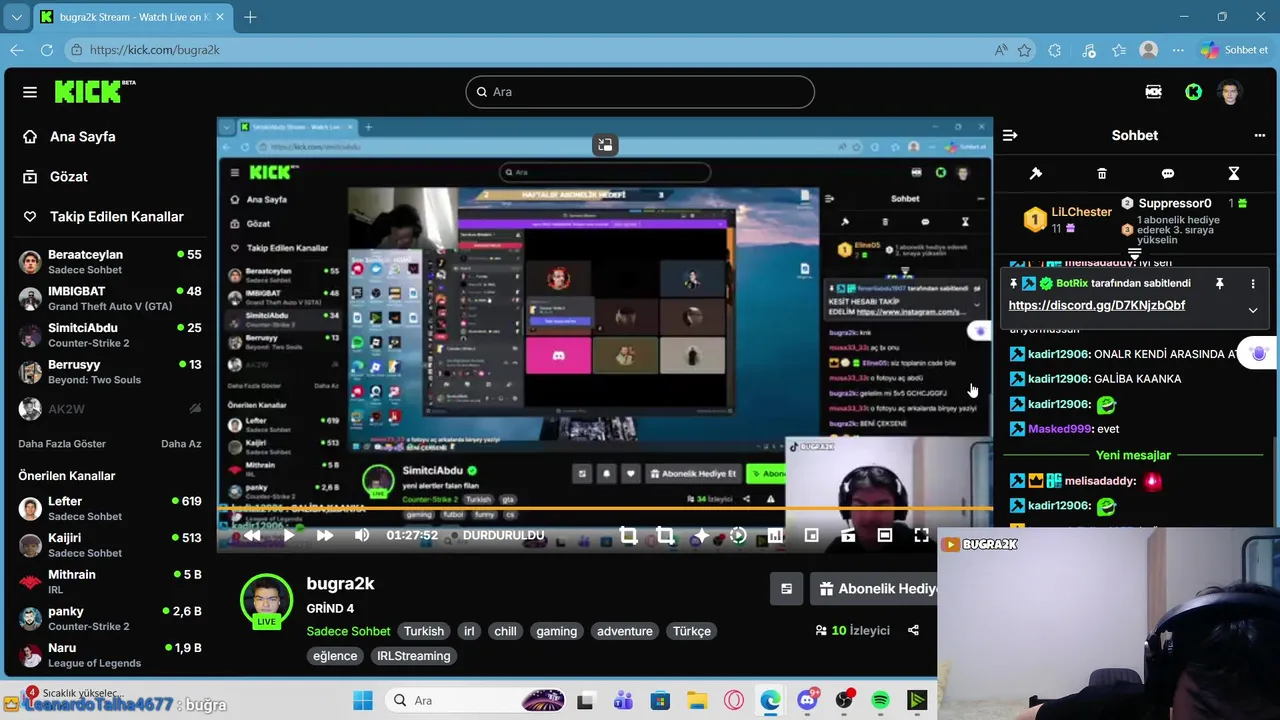1280x720 pixels.
Task: Open the recommended channel panky
Action: (110, 618)
